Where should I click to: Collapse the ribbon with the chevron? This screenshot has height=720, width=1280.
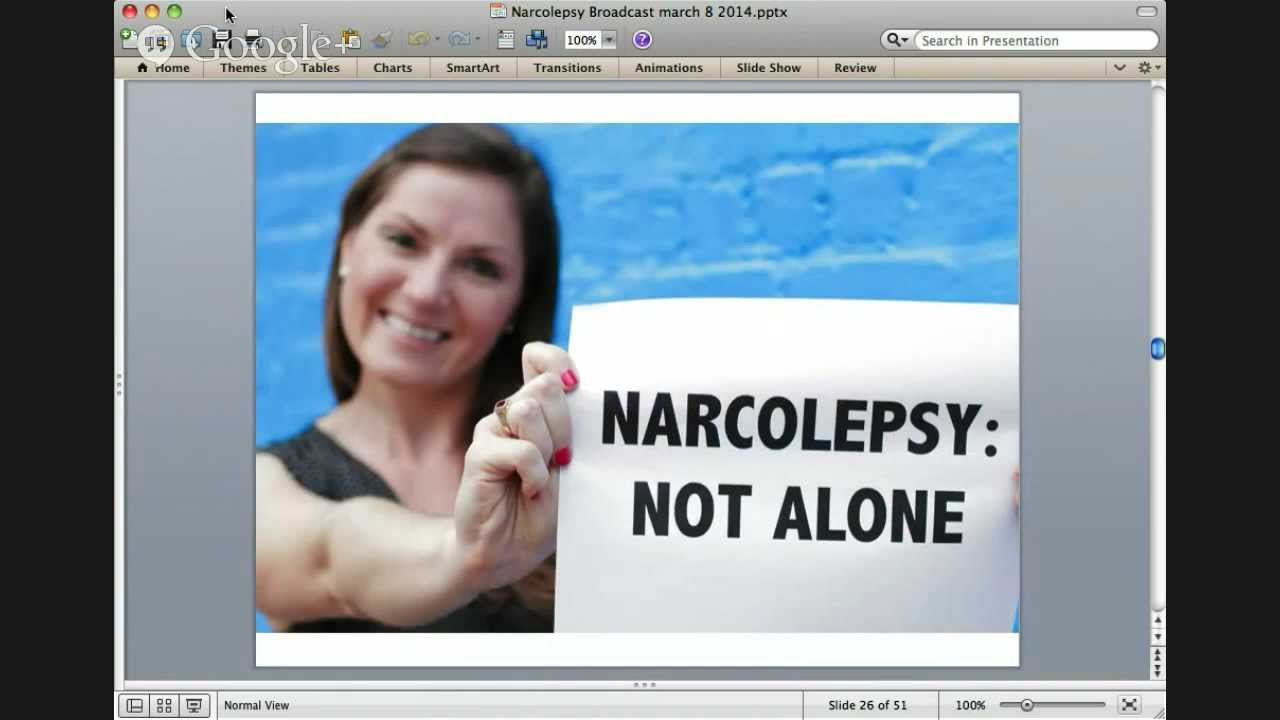1120,68
